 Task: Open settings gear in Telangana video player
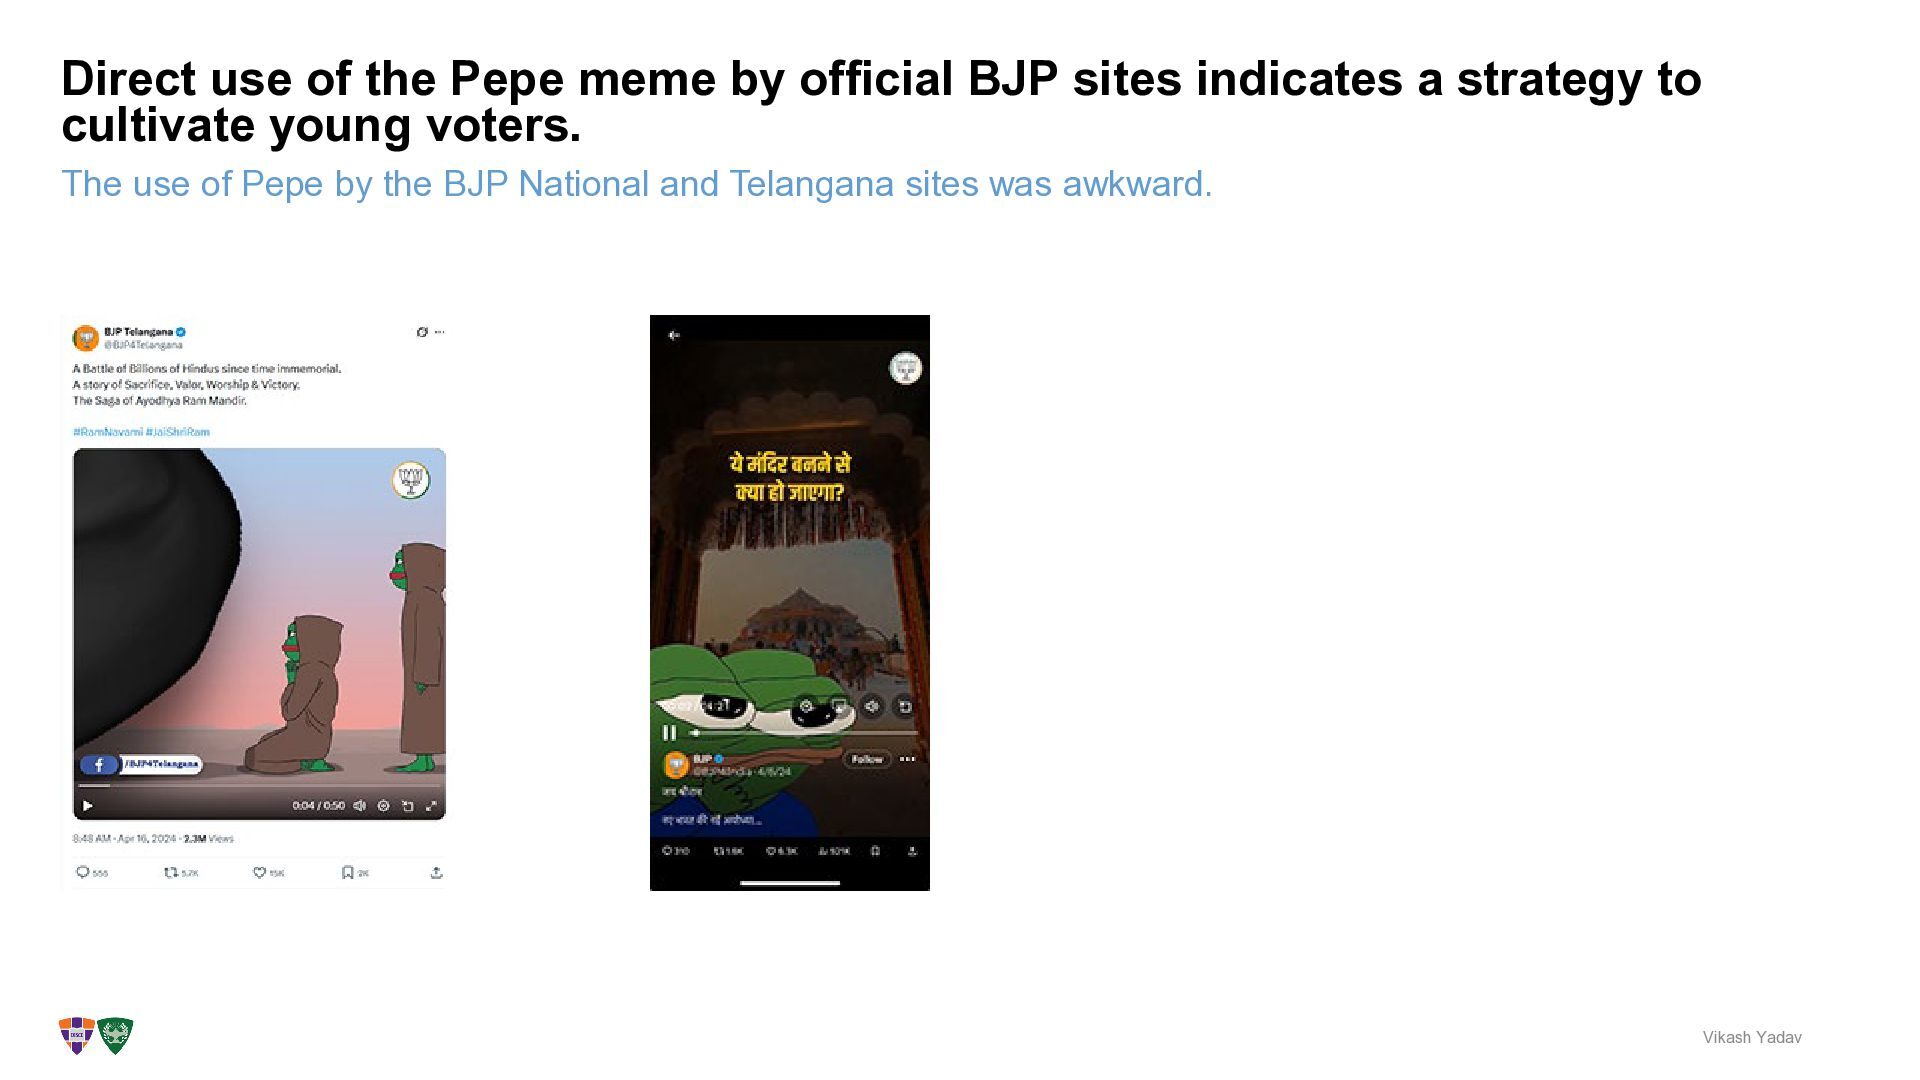[x=384, y=805]
